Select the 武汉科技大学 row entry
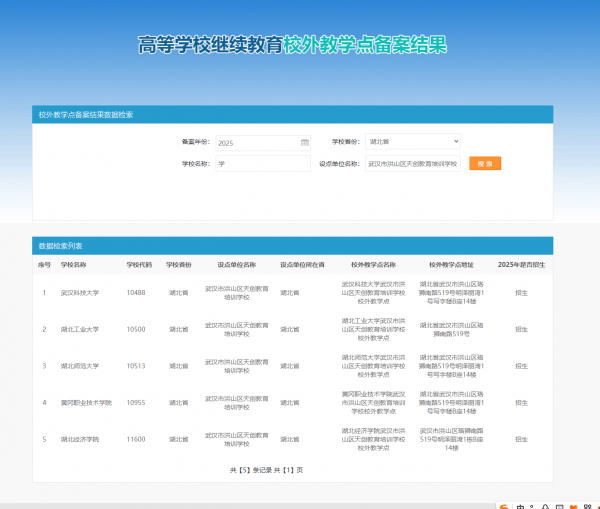This screenshot has height=509, width=600. [80, 293]
